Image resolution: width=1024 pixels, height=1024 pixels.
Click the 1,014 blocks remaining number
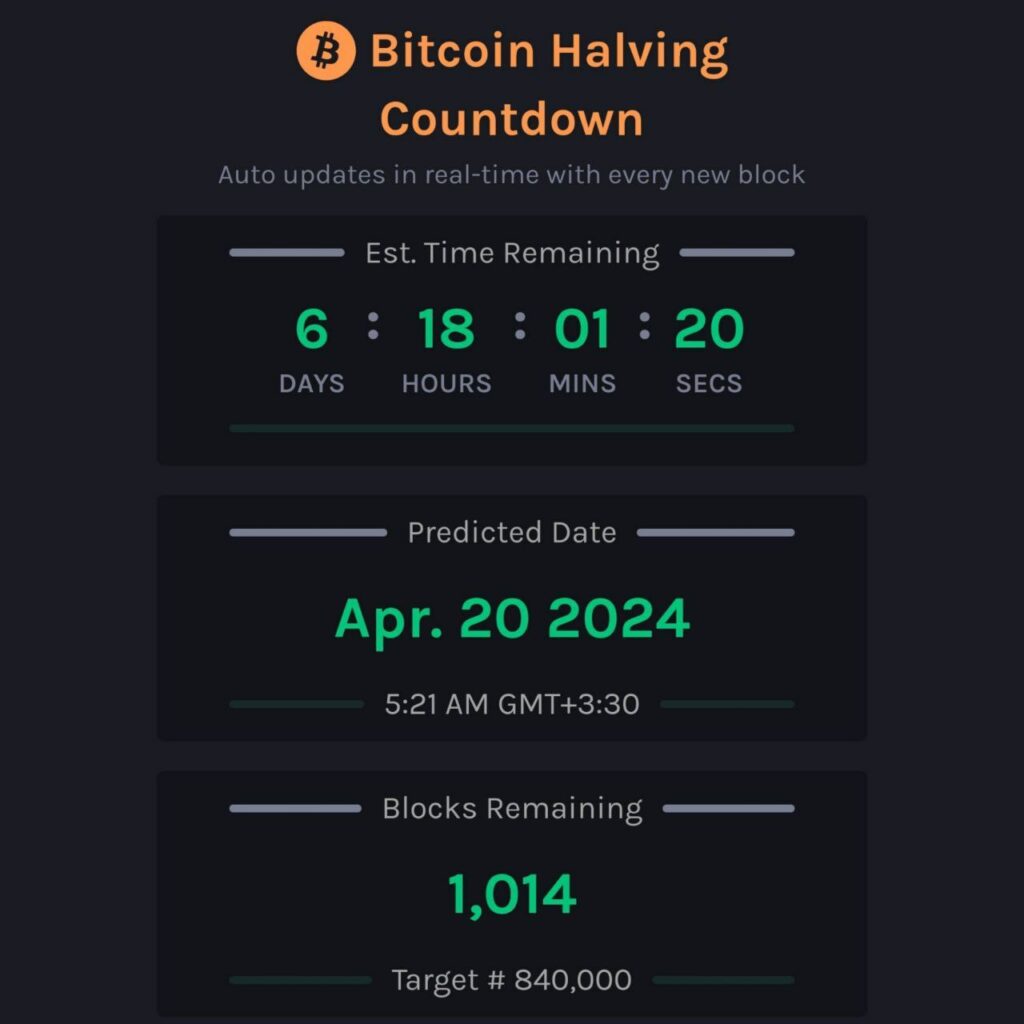pos(512,895)
